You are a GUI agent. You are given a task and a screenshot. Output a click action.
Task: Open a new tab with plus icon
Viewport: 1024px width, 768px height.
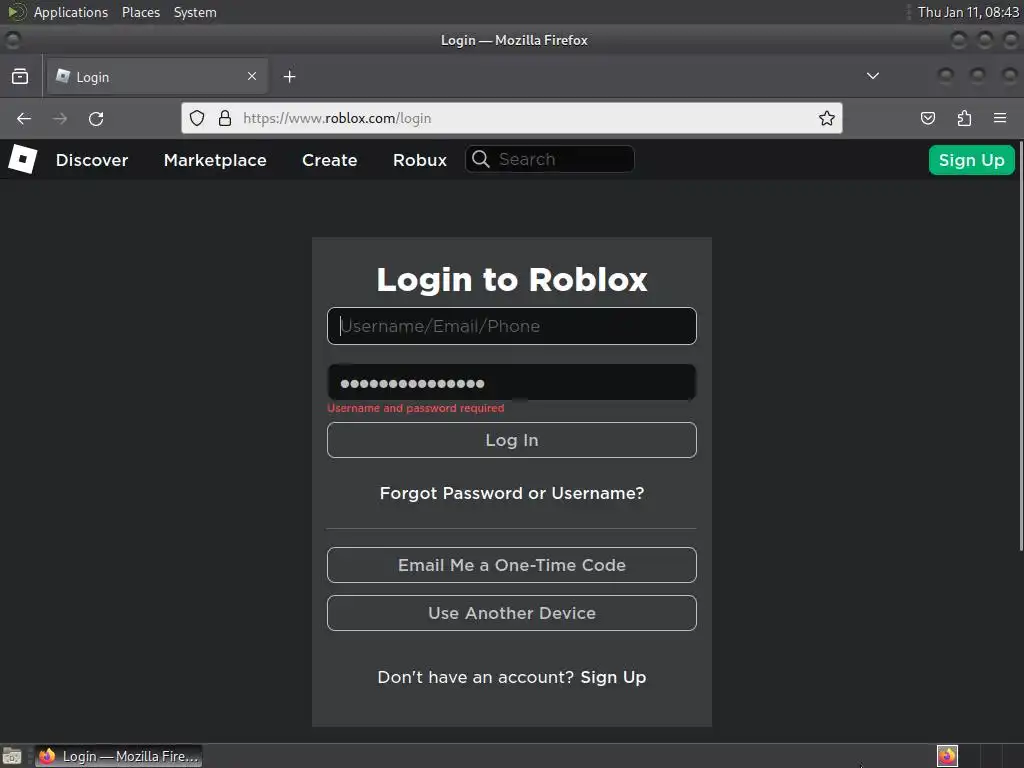289,76
